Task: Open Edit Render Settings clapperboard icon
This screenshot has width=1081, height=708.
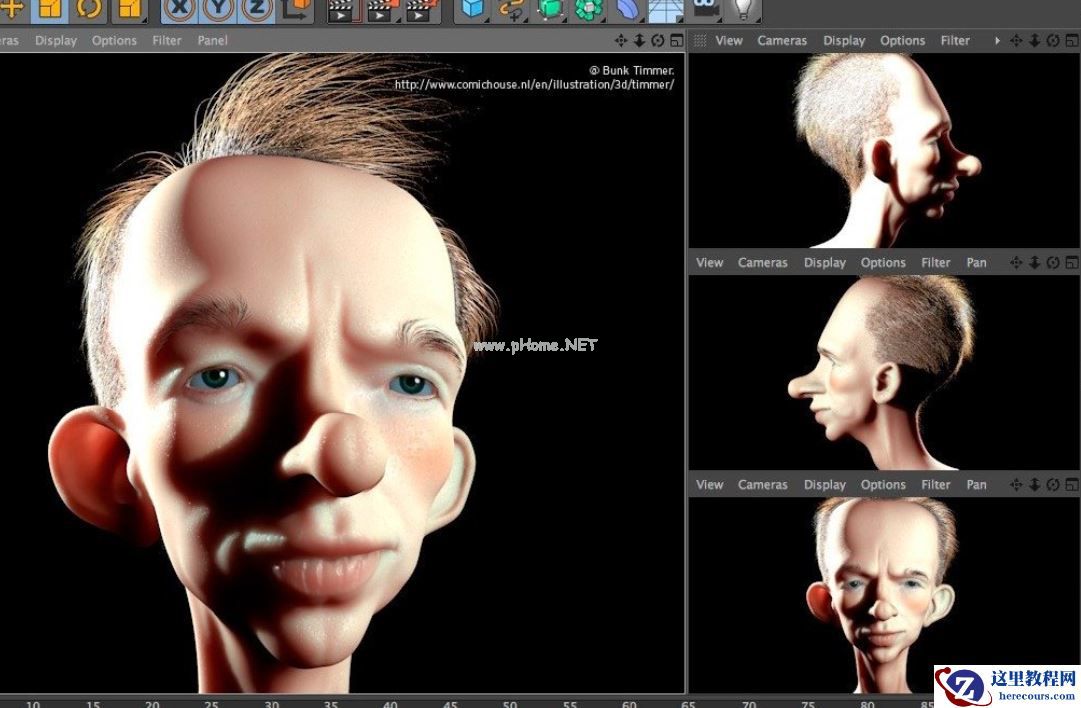Action: click(x=420, y=11)
